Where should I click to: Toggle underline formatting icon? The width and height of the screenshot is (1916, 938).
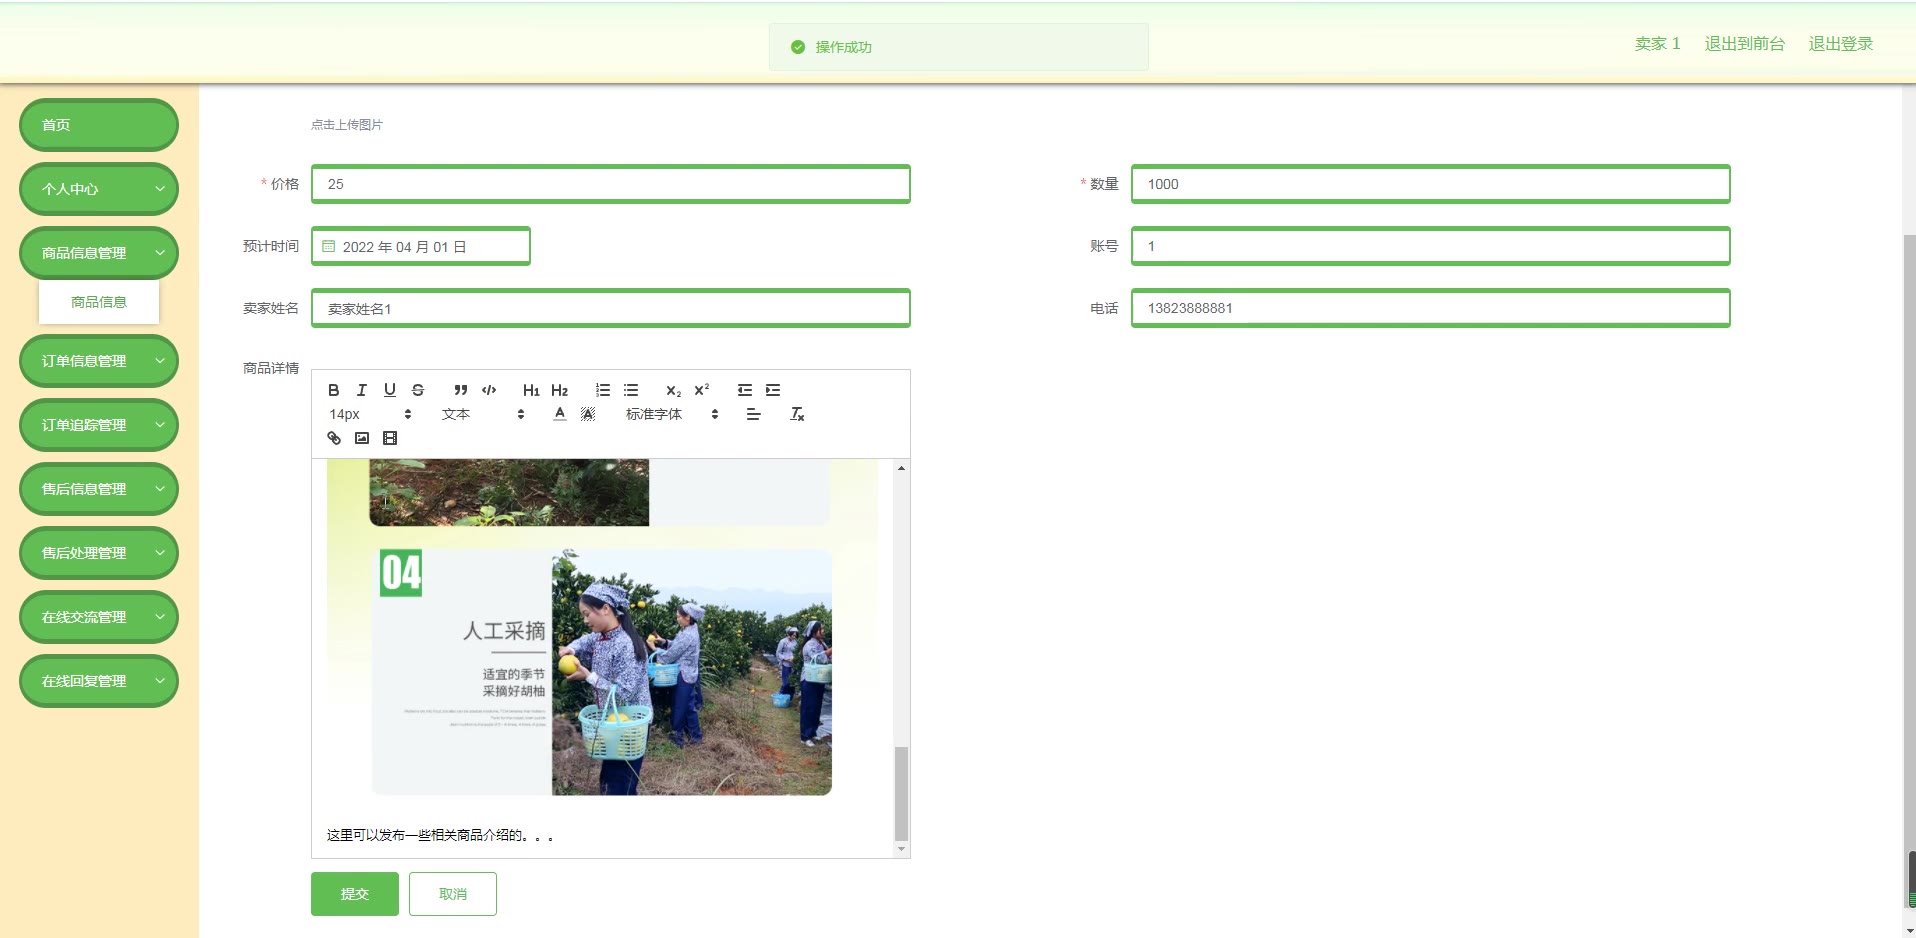click(x=390, y=390)
